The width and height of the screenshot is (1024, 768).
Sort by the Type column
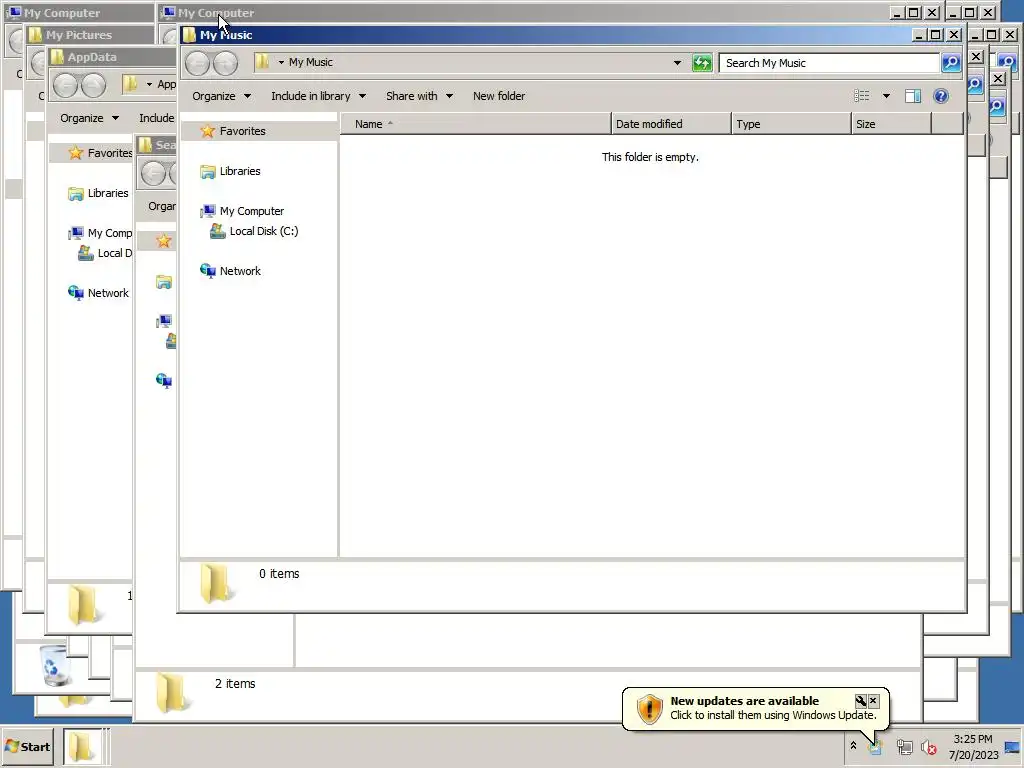(x=792, y=124)
